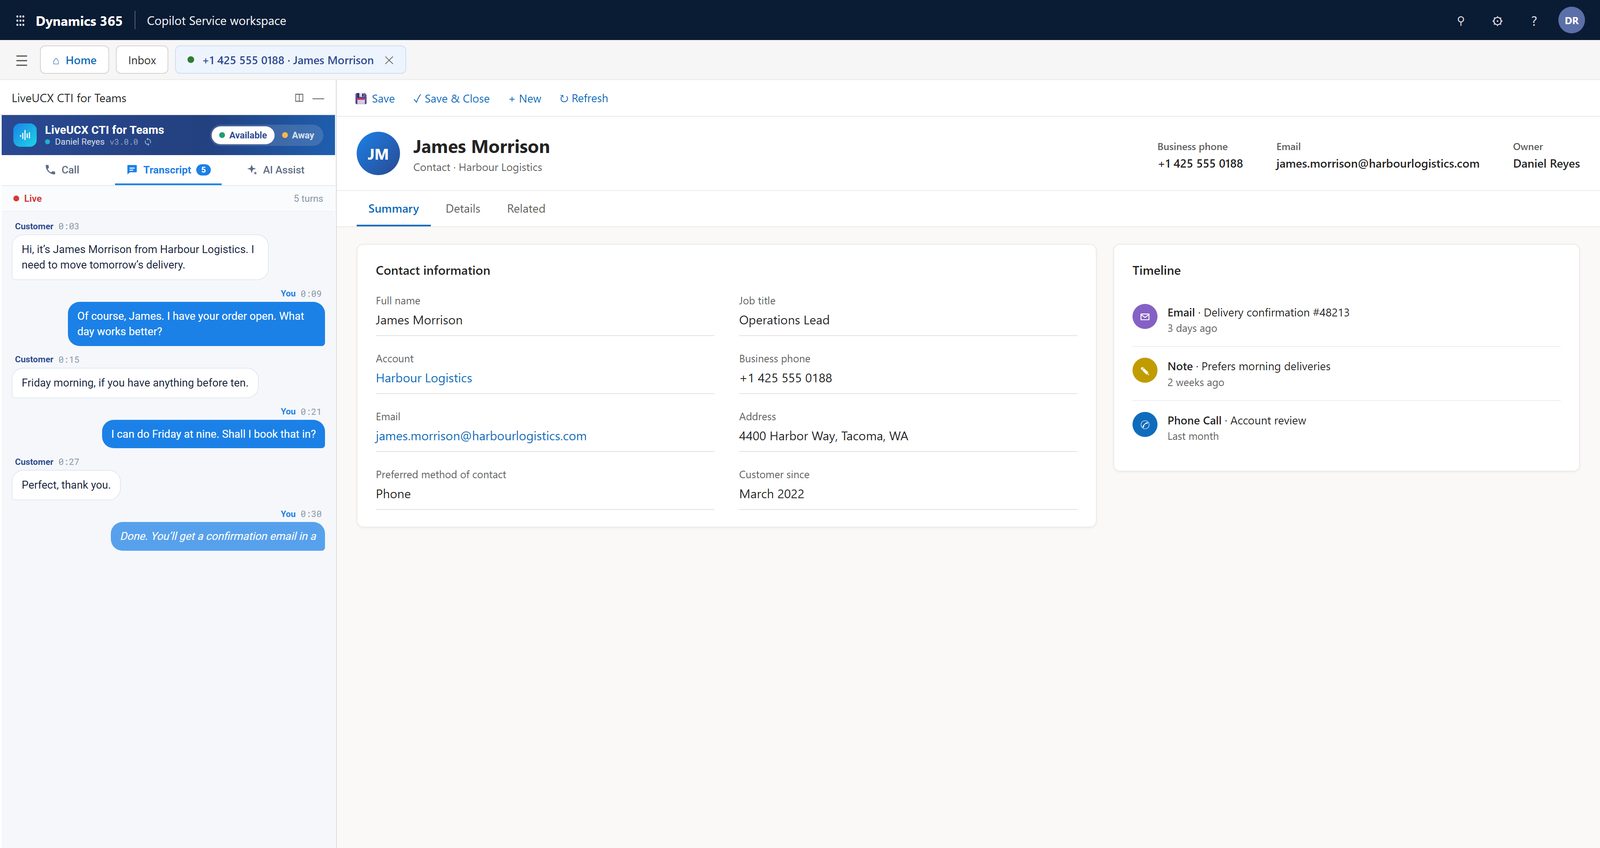The image size is (1600, 848).
Task: Select the message 'Perfect, thank you.'
Action: click(x=66, y=485)
